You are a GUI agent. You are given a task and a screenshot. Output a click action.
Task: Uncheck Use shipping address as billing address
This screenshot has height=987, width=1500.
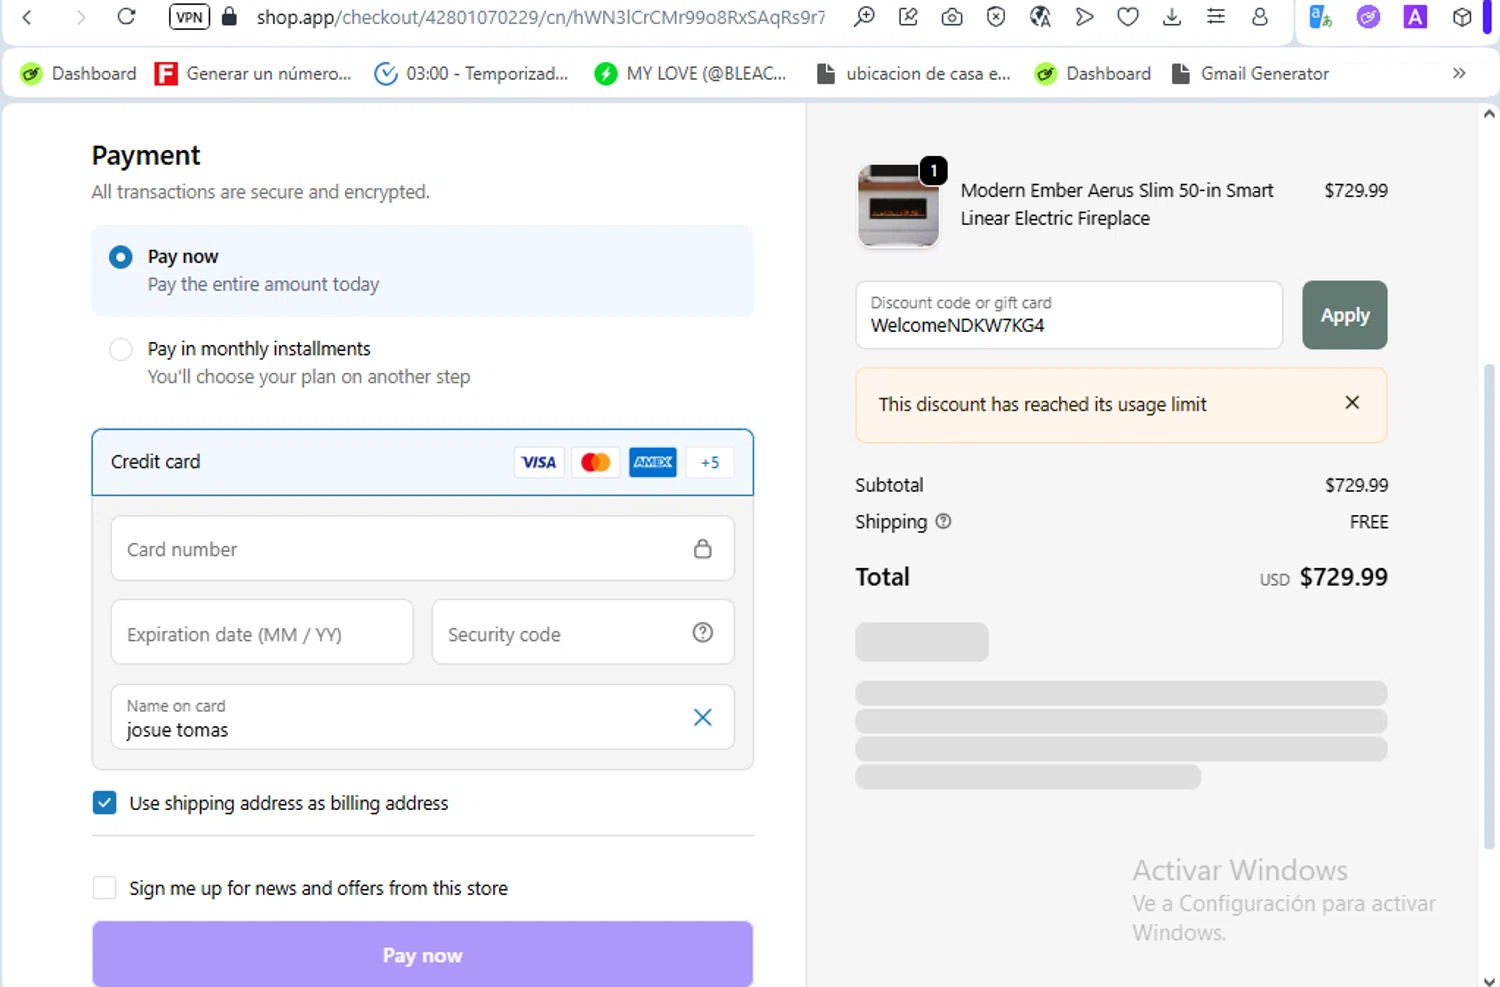coord(105,802)
